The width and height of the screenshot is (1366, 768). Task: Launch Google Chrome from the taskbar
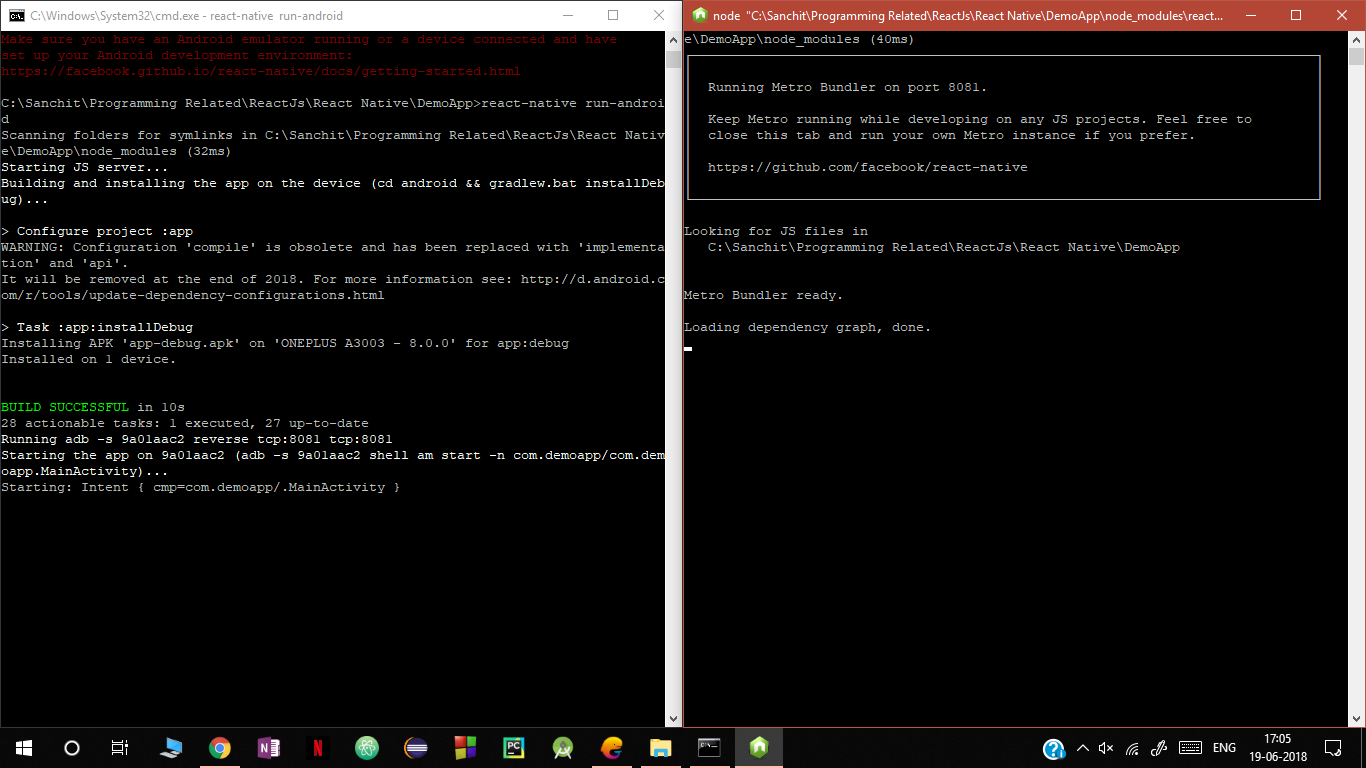click(220, 747)
